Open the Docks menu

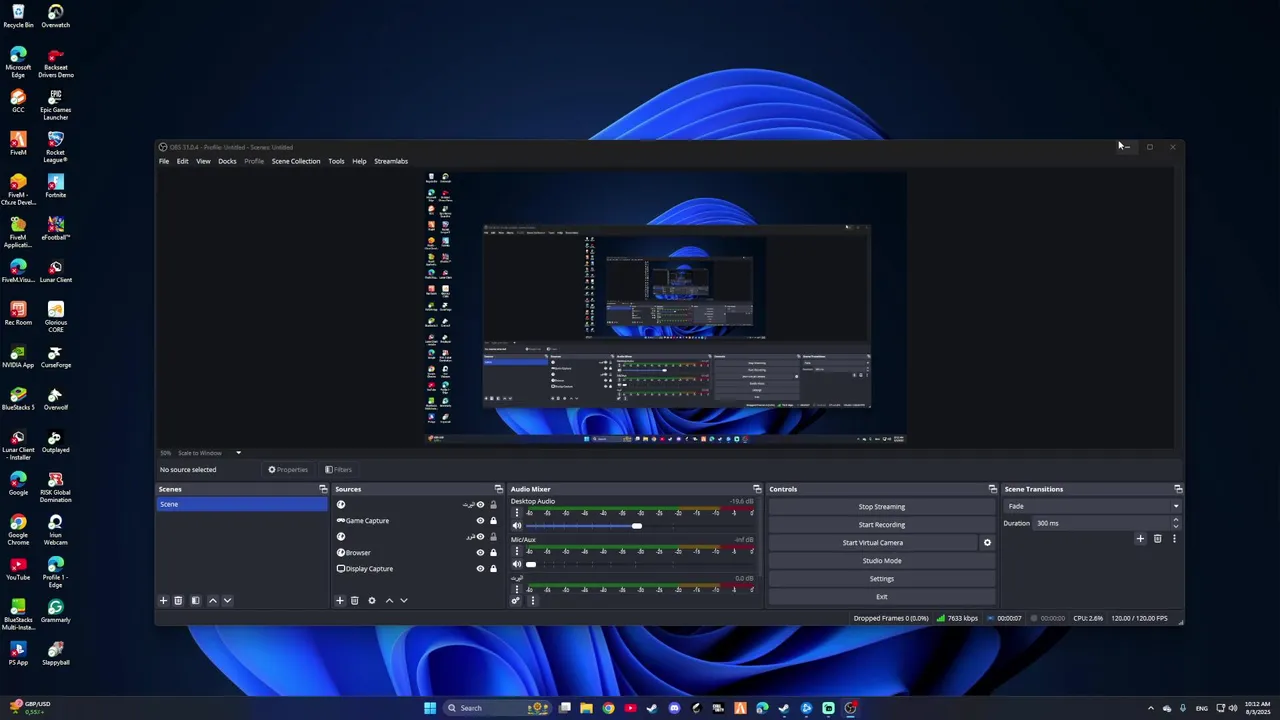227,161
